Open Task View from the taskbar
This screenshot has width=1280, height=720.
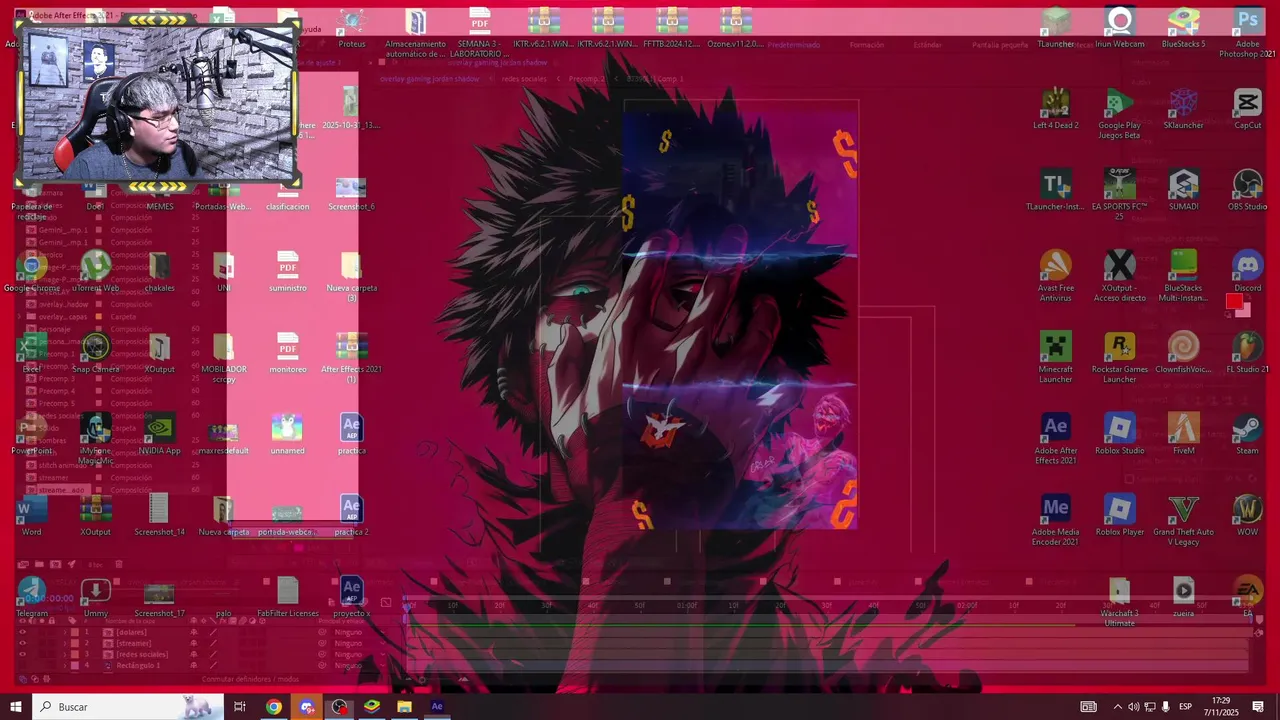[240, 707]
